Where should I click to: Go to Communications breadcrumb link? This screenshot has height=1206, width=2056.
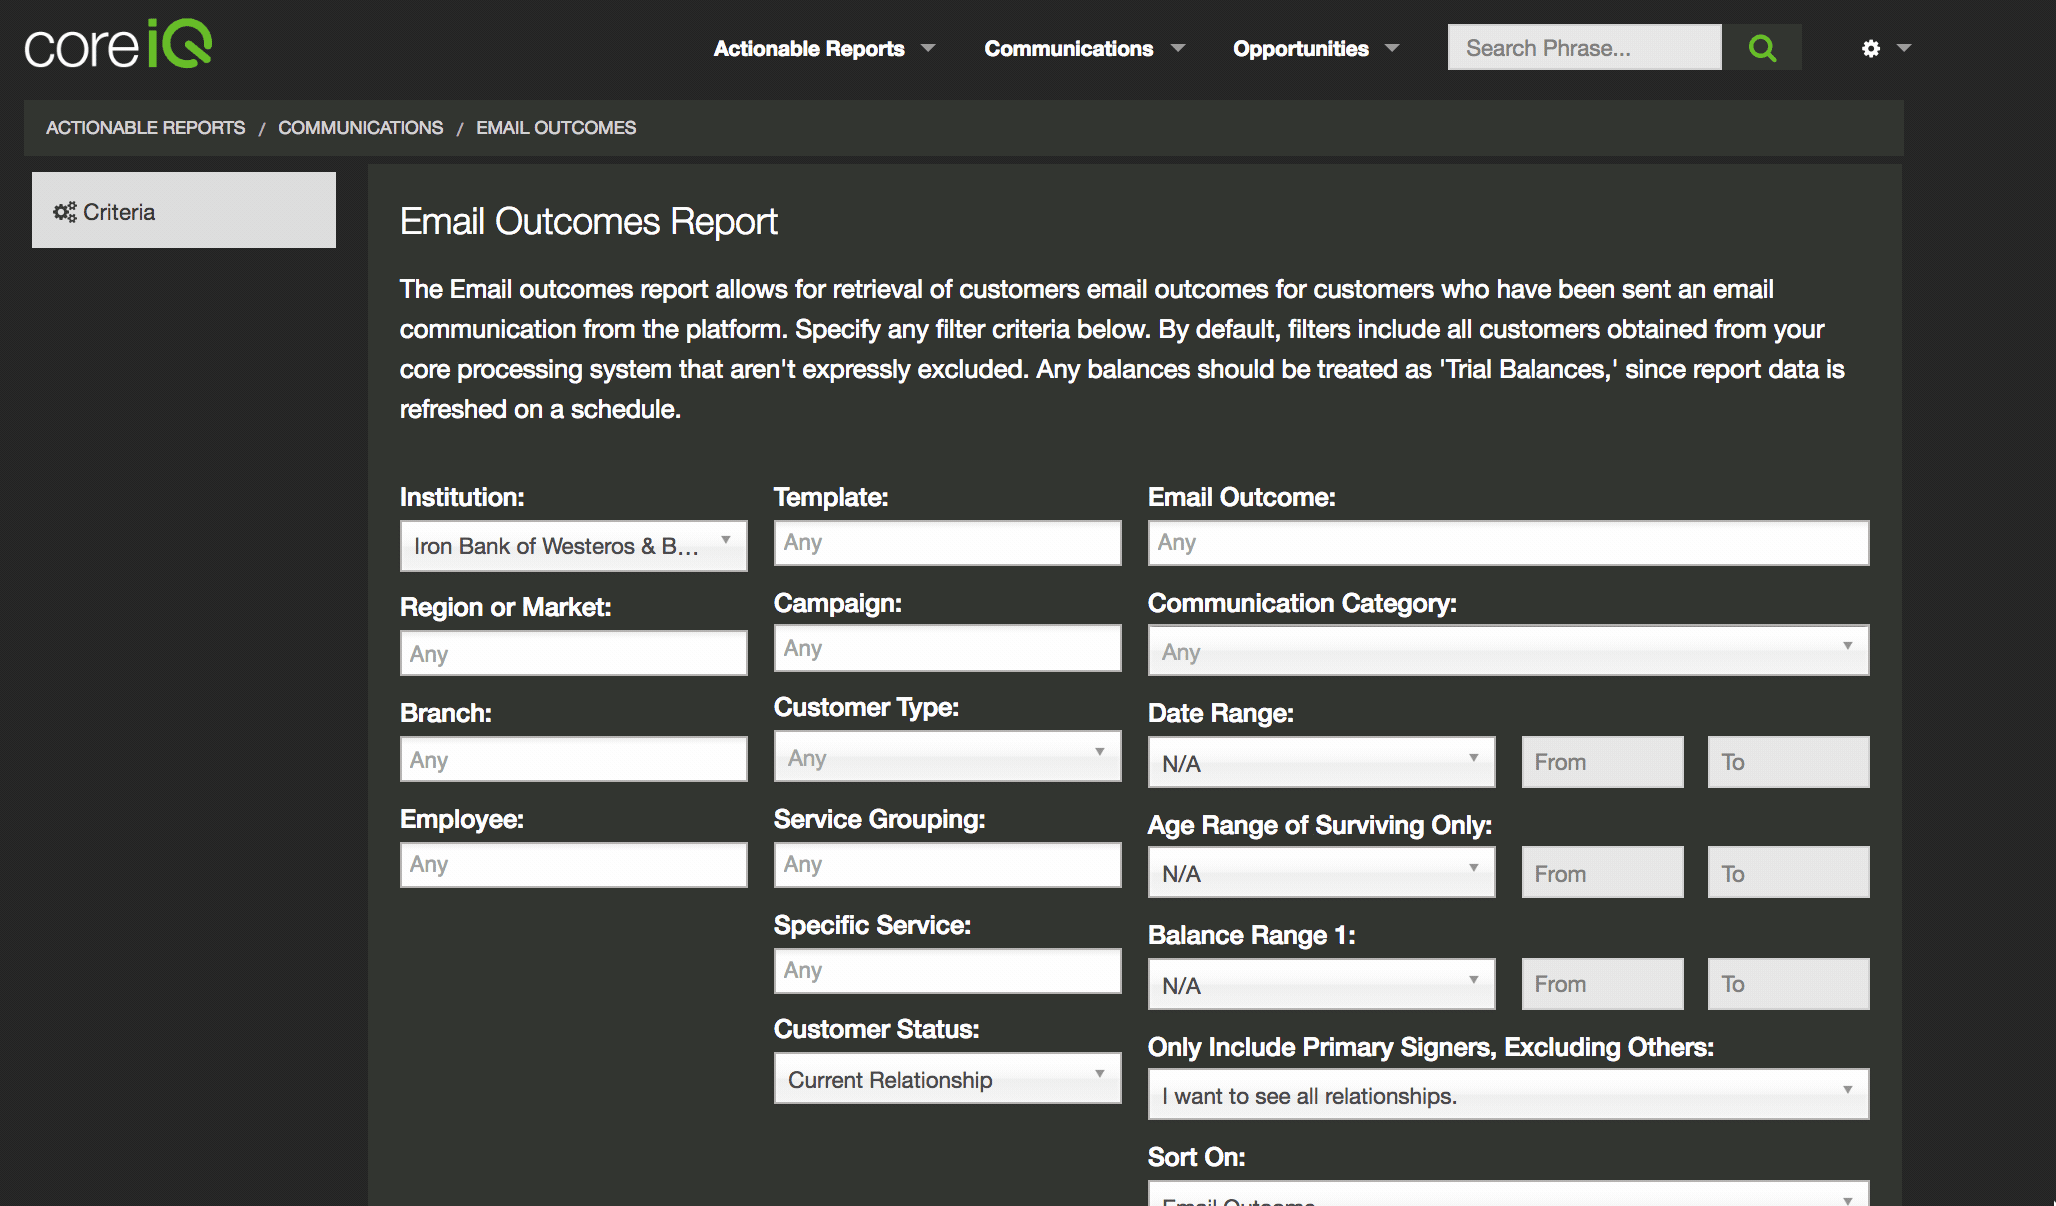[360, 128]
